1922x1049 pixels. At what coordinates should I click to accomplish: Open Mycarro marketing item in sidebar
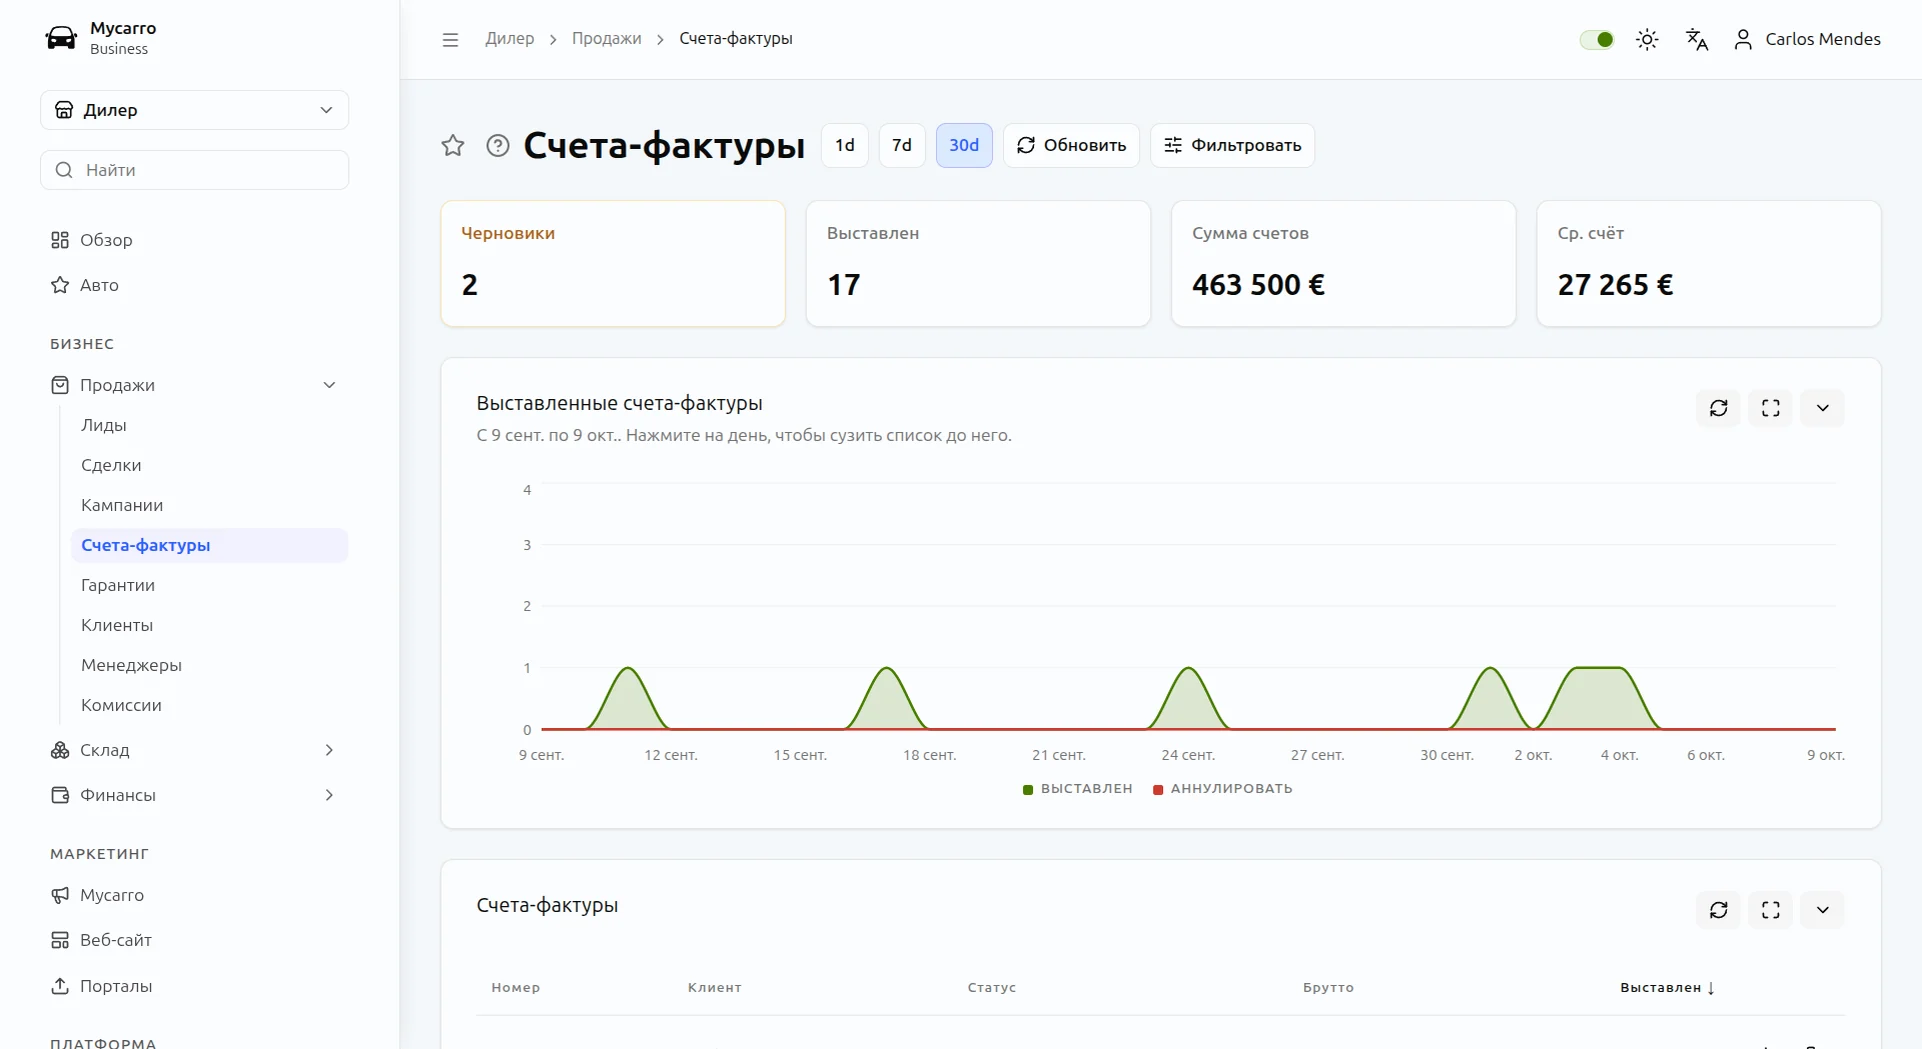point(195,895)
